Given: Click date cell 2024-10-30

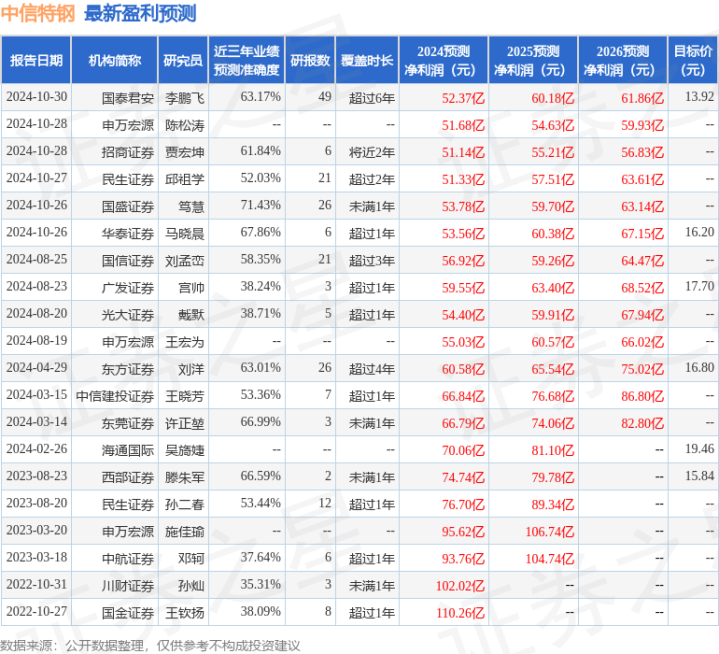Looking at the screenshot, I should pos(37,97).
